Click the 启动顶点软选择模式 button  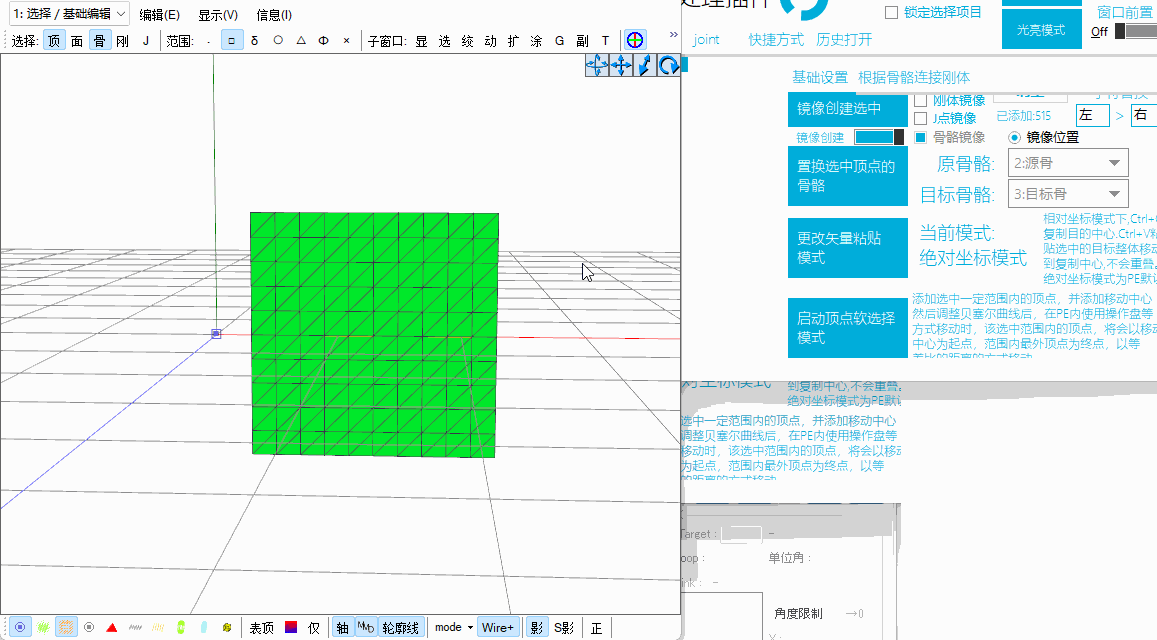pos(846,327)
